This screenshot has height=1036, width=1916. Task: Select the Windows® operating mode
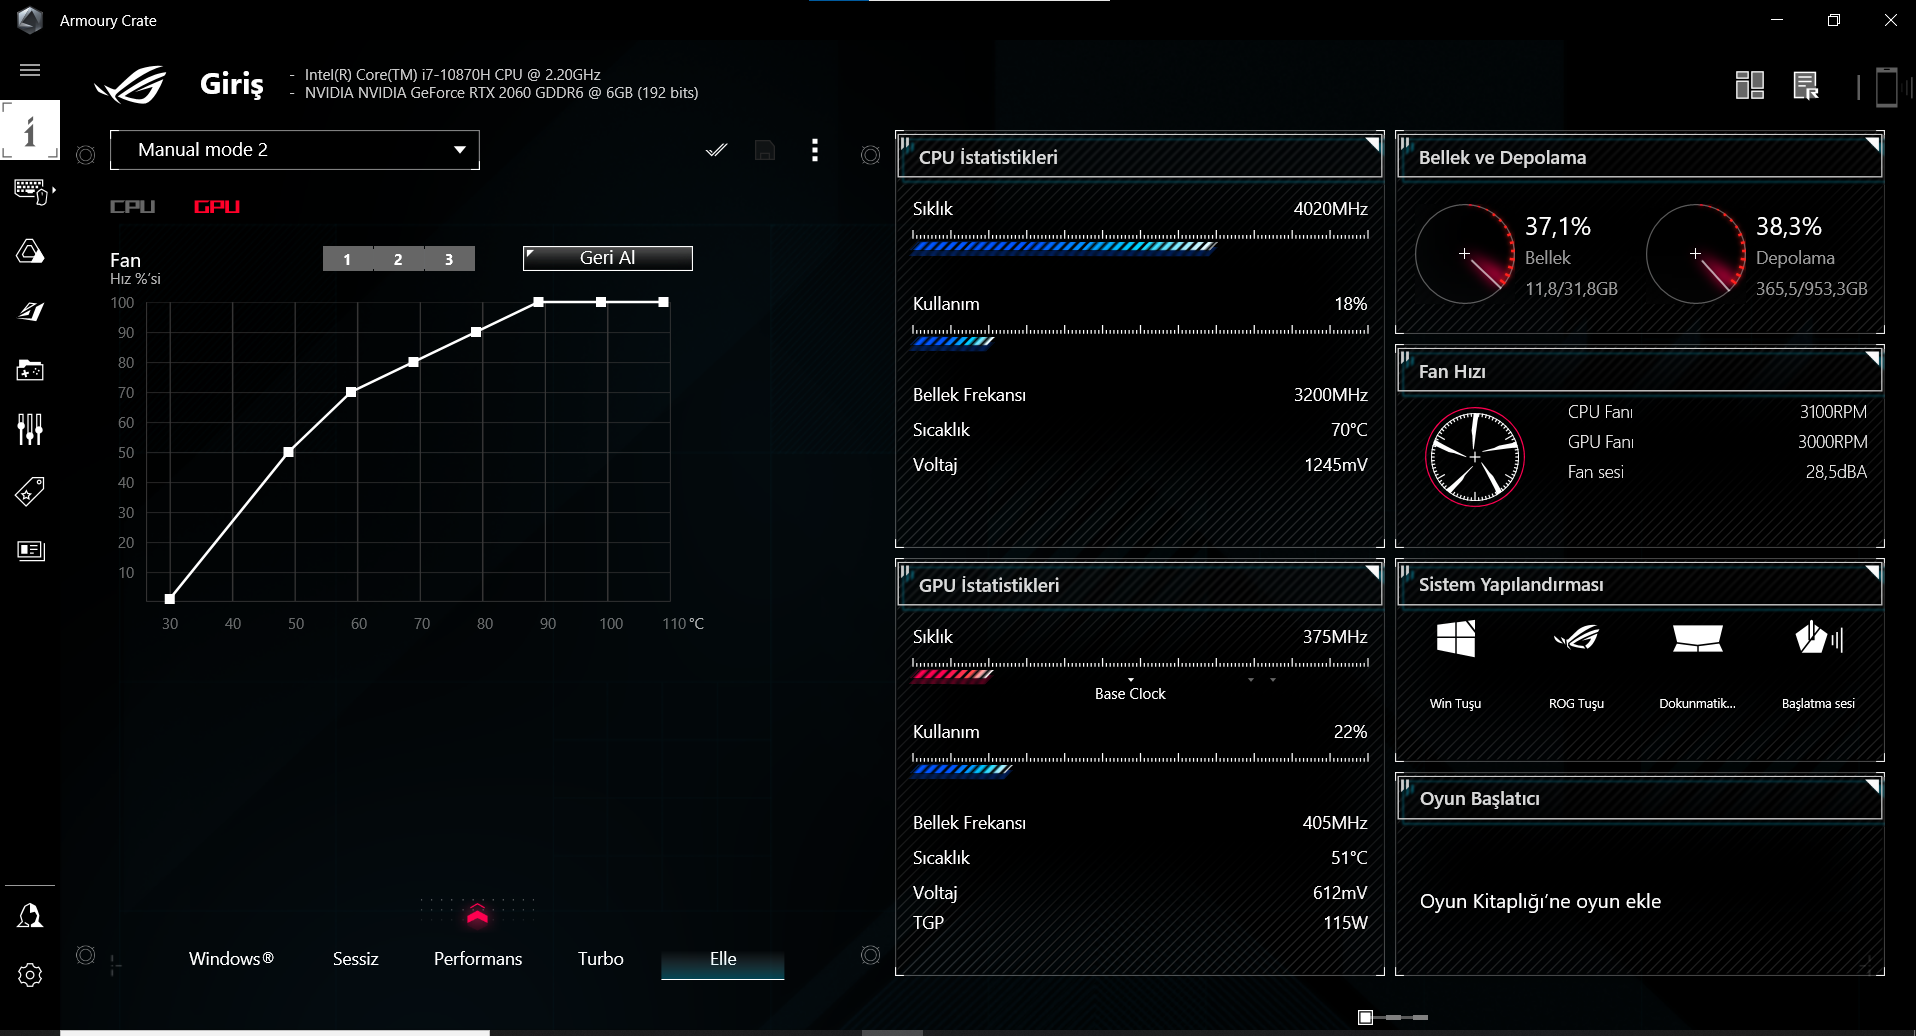coord(231,959)
